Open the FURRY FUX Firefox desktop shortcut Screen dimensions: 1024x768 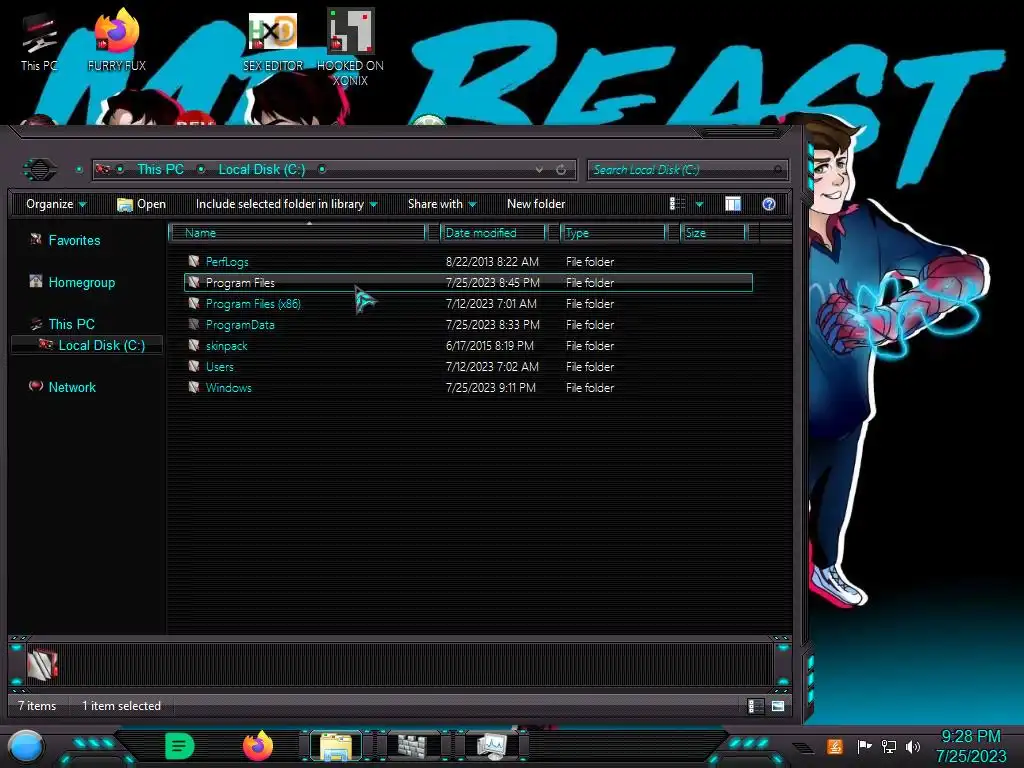point(117,40)
